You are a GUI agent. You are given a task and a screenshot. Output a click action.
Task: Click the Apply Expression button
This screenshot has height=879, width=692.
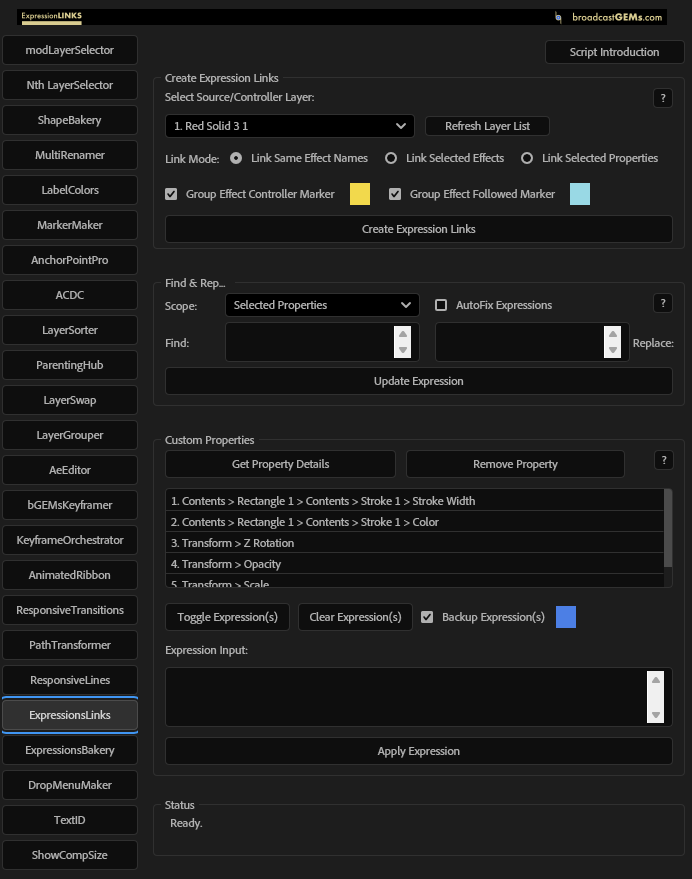pyautogui.click(x=419, y=751)
